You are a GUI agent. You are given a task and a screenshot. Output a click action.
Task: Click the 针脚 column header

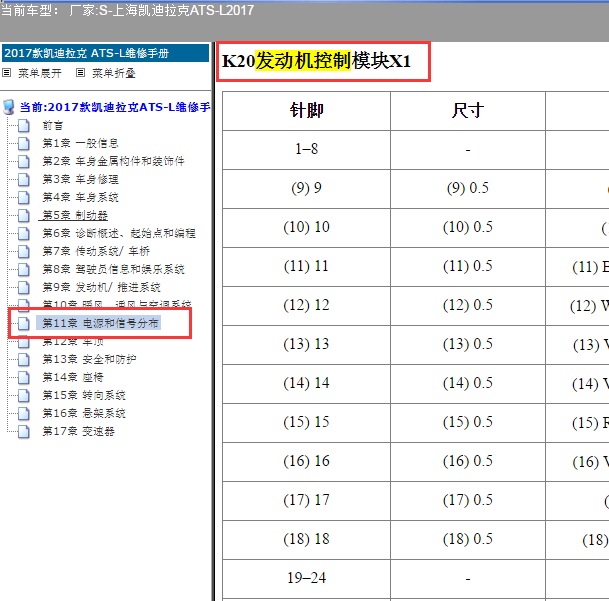(306, 111)
